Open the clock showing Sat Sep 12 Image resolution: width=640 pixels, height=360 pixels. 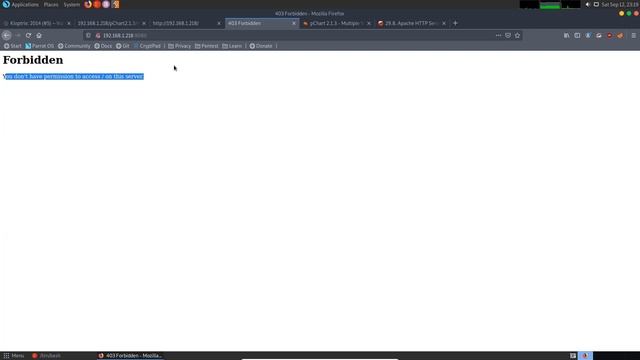click(620, 4)
